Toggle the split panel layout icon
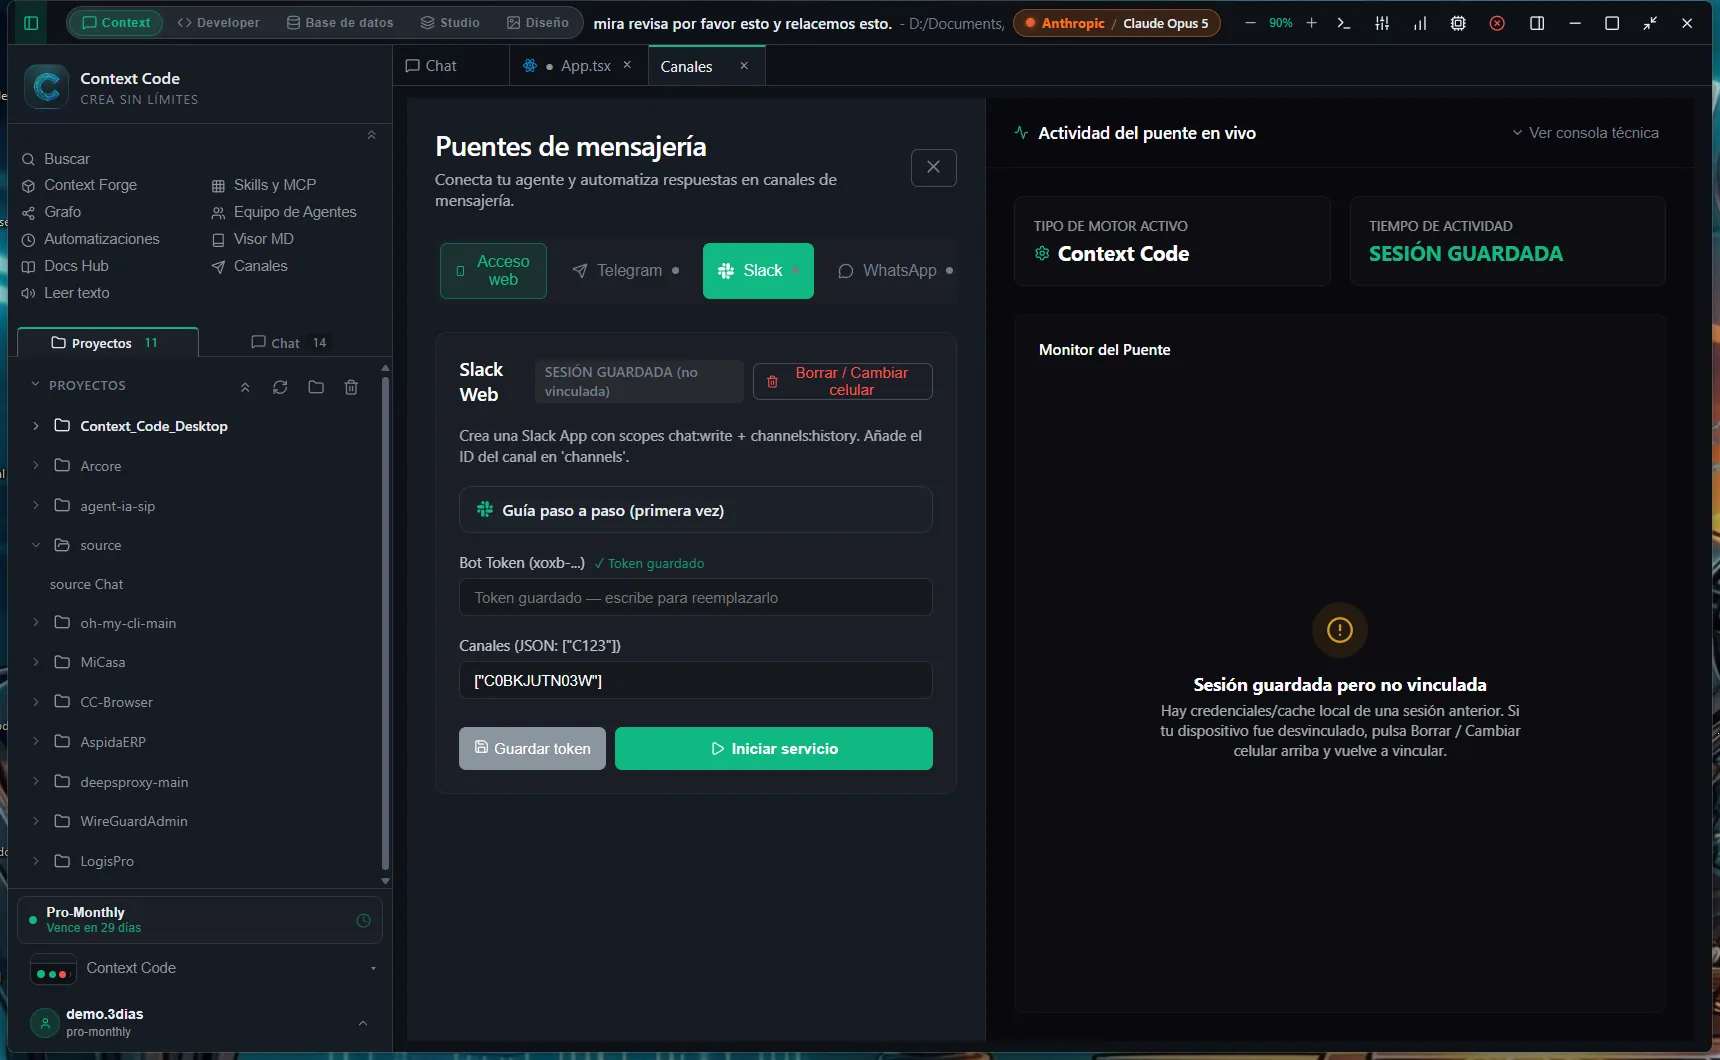This screenshot has width=1720, height=1060. click(1537, 23)
